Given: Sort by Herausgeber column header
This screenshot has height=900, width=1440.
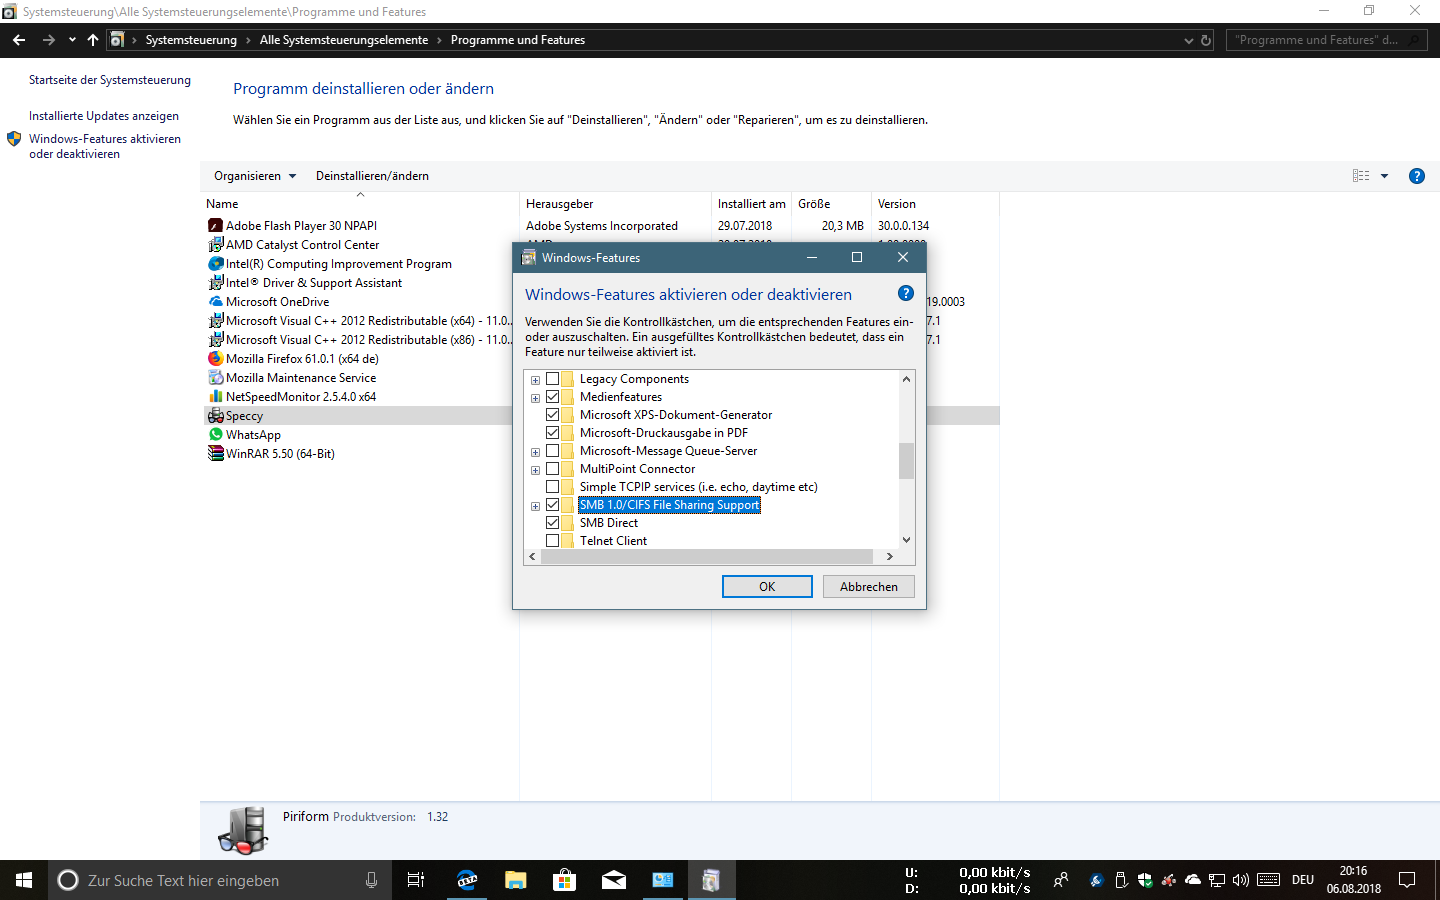Looking at the screenshot, I should (x=615, y=204).
